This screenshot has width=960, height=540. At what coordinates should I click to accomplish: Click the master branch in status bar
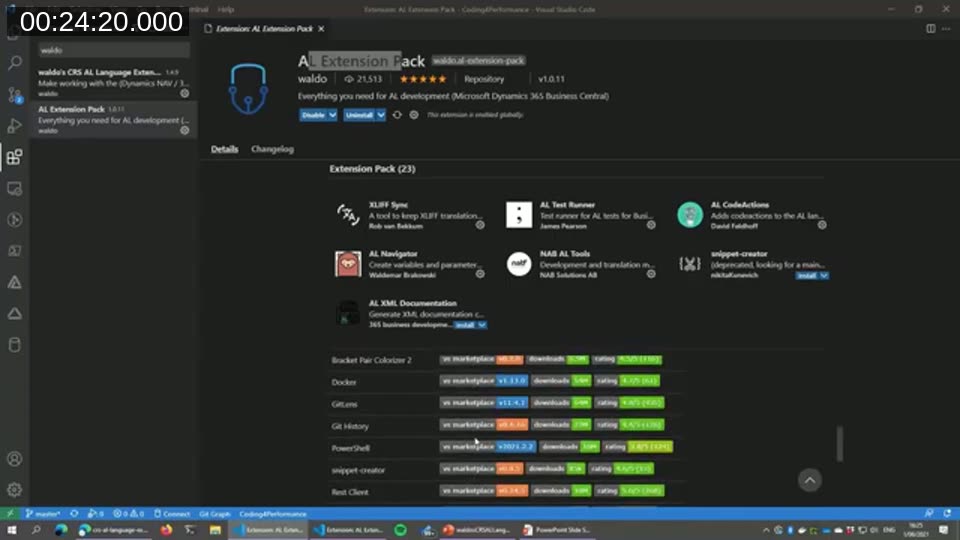pos(42,514)
